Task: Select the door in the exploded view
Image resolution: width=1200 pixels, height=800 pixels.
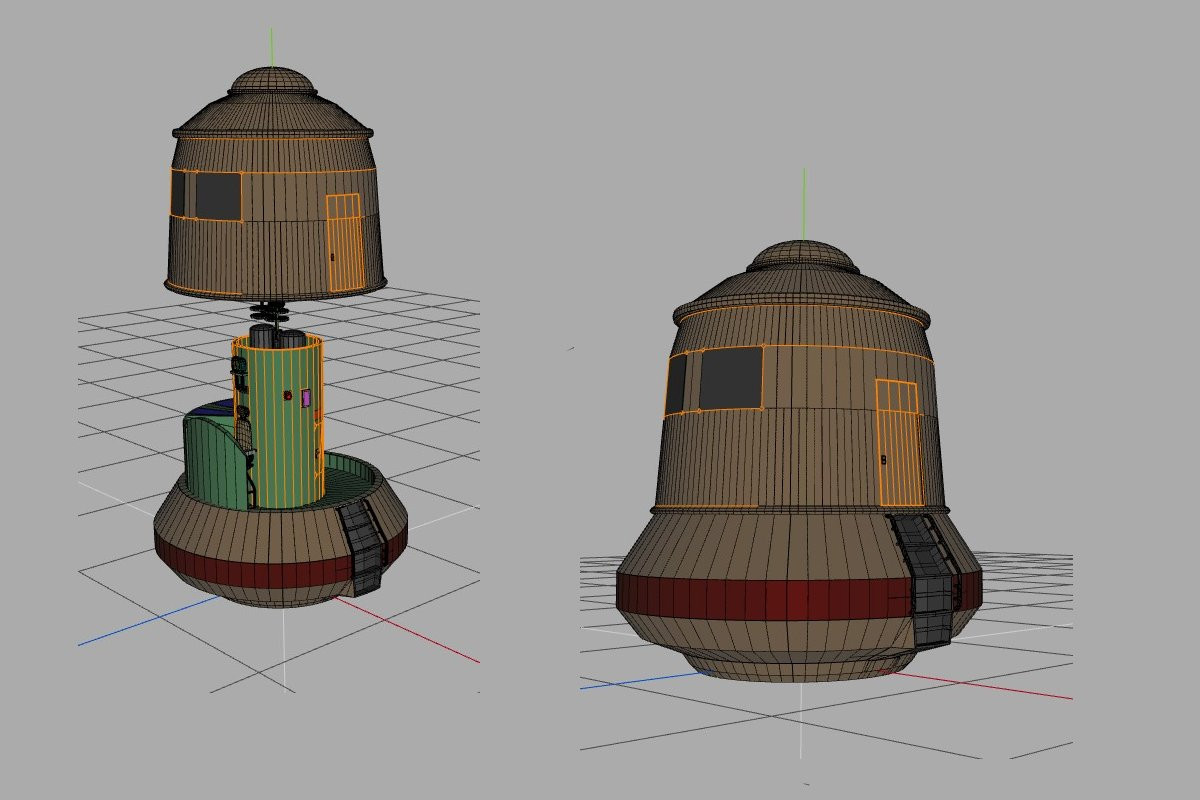Action: (x=344, y=243)
